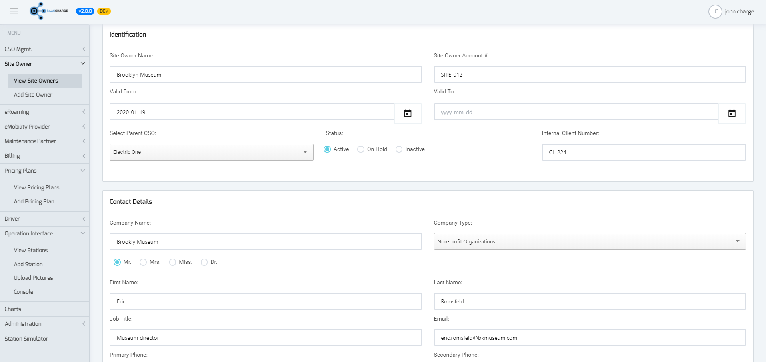
Task: Expand the Billing sidebar section
Action: (x=44, y=156)
